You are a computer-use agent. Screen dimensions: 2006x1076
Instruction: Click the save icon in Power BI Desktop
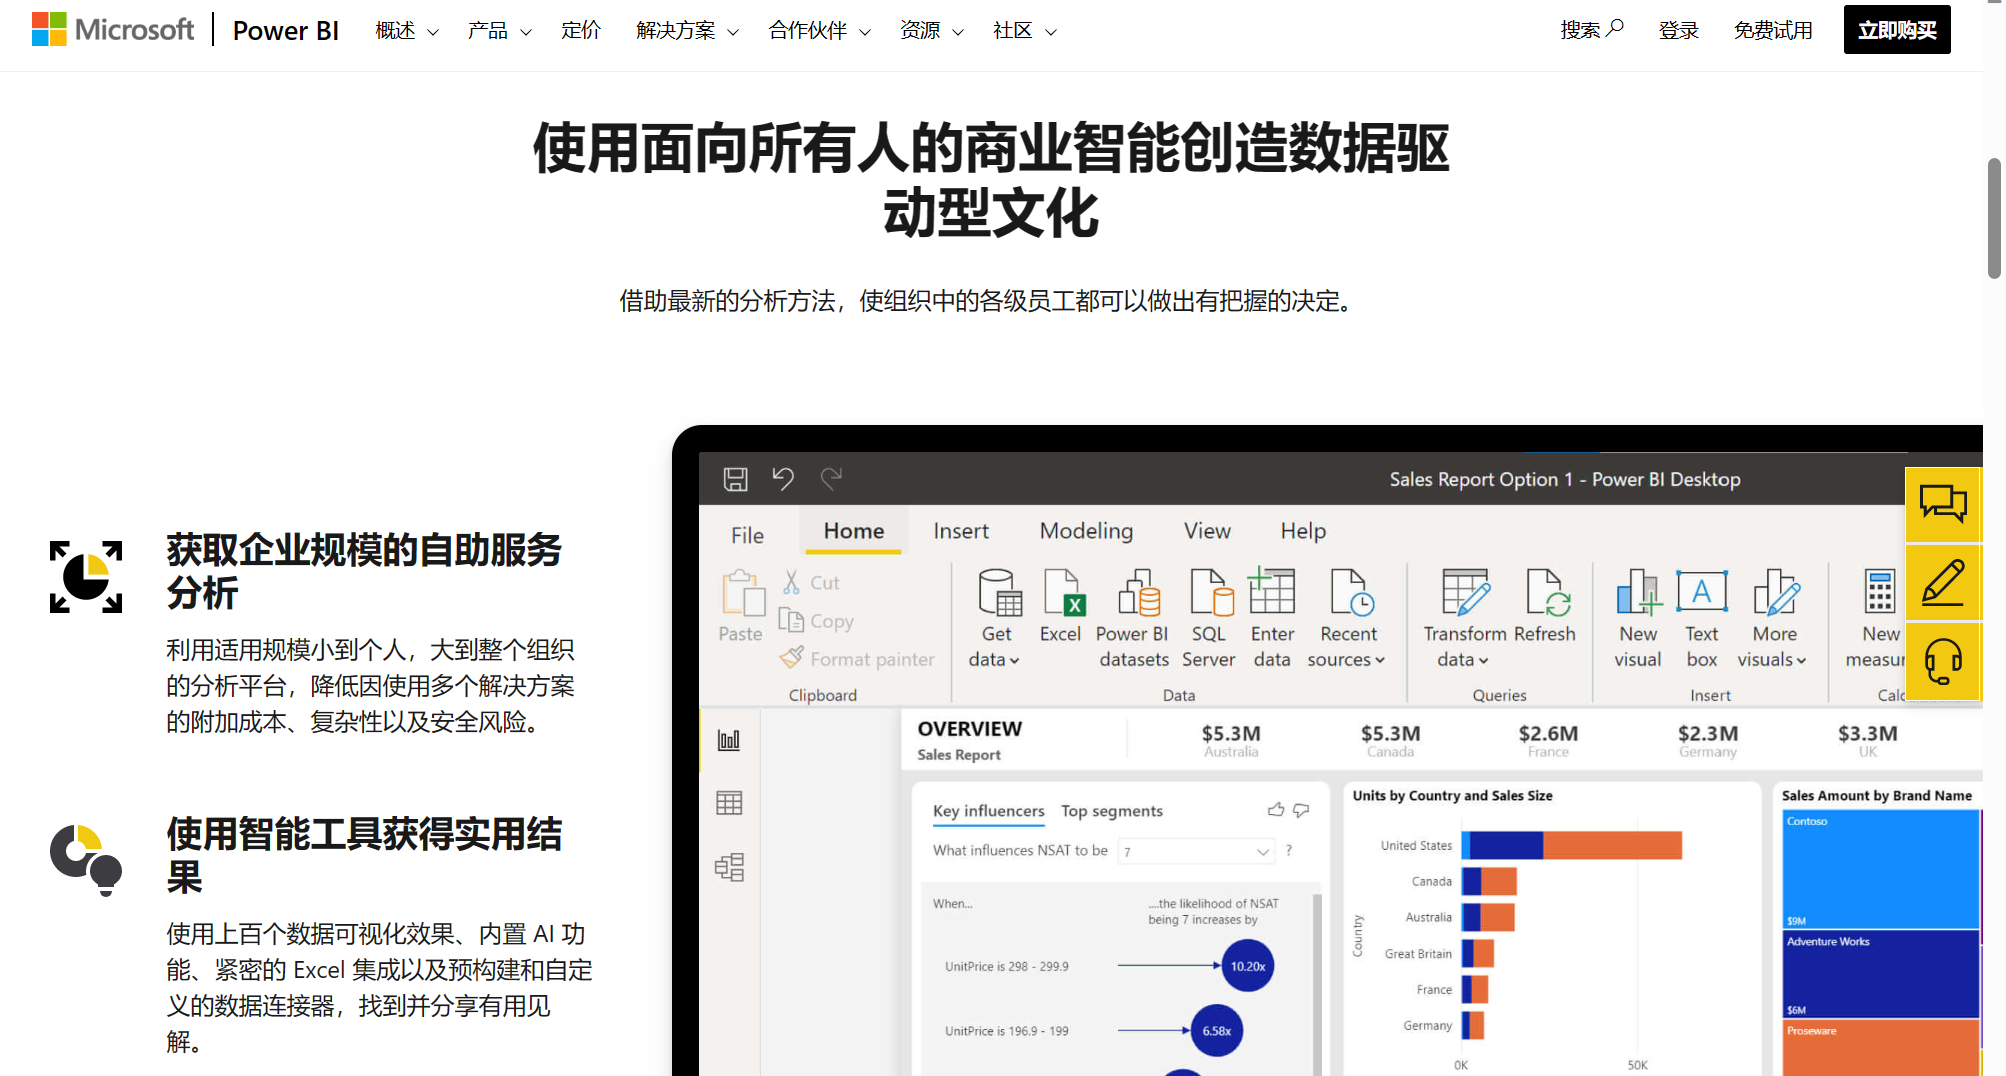pos(736,479)
